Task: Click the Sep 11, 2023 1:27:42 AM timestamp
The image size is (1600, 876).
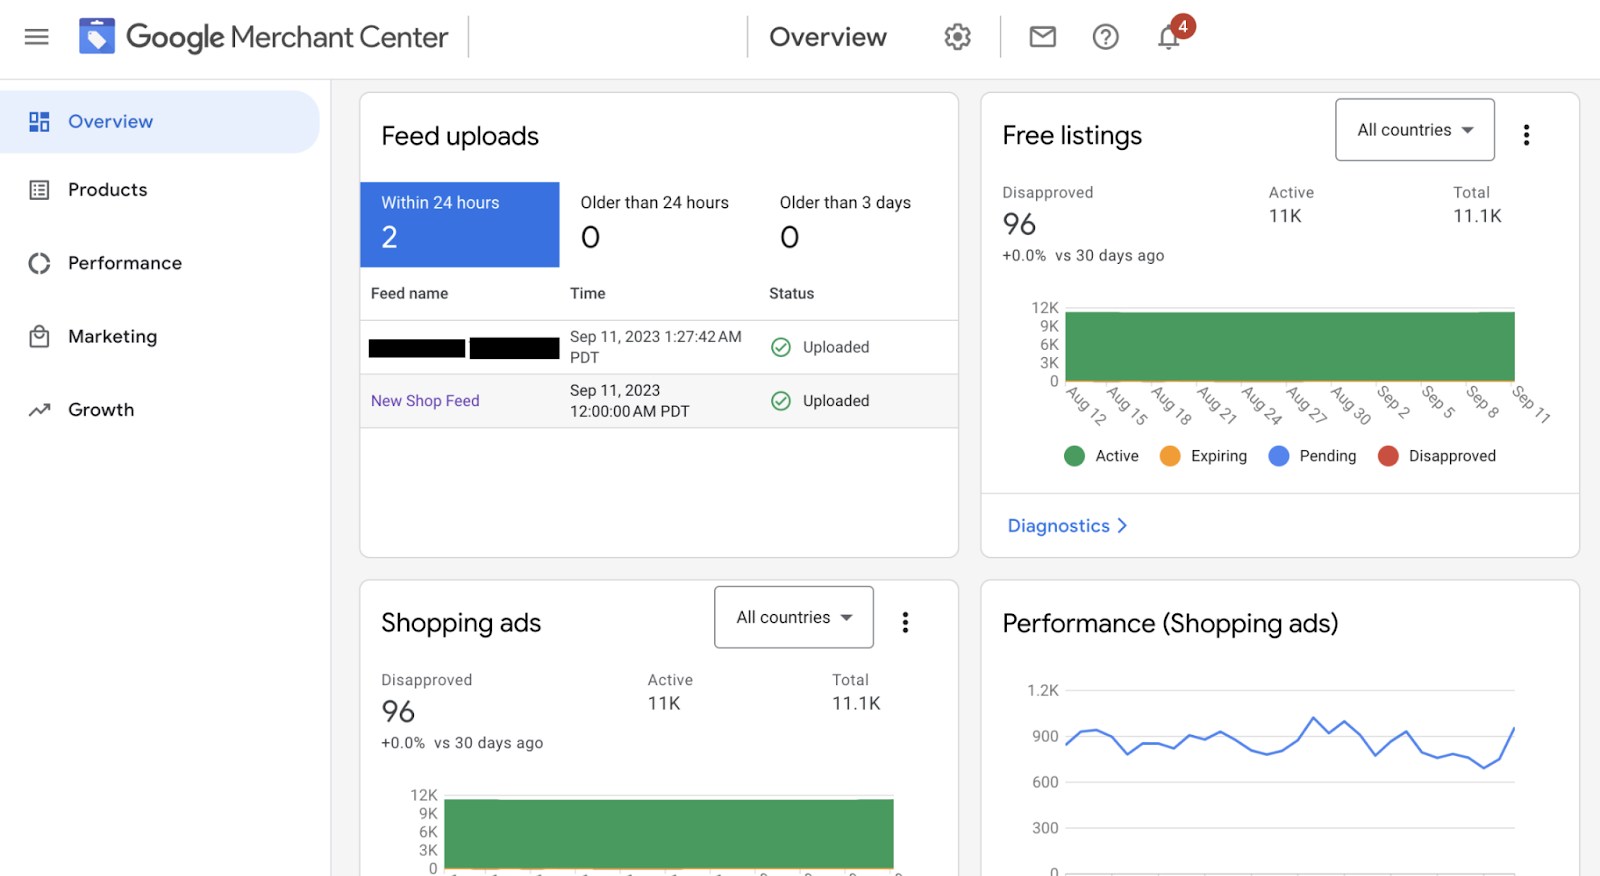Action: tap(656, 347)
